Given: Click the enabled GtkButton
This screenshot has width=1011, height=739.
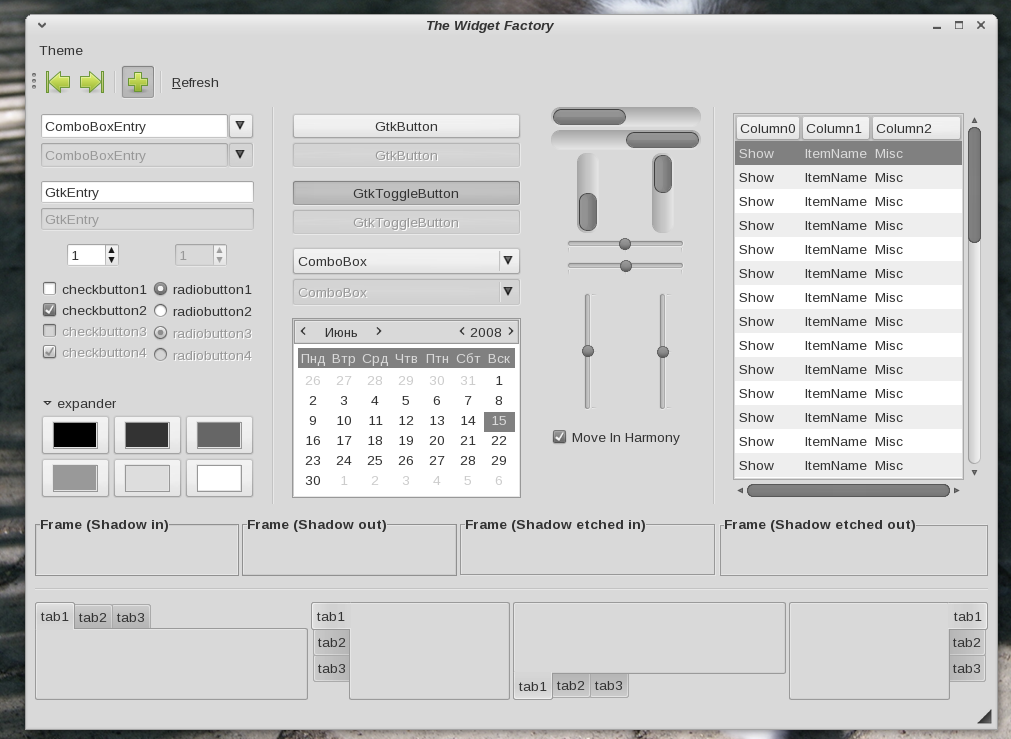Looking at the screenshot, I should point(406,126).
